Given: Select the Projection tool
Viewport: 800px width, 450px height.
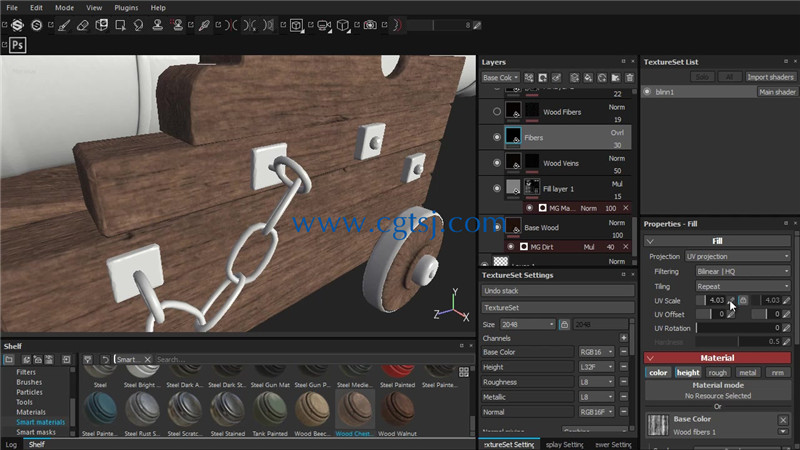Looking at the screenshot, I should tap(102, 25).
